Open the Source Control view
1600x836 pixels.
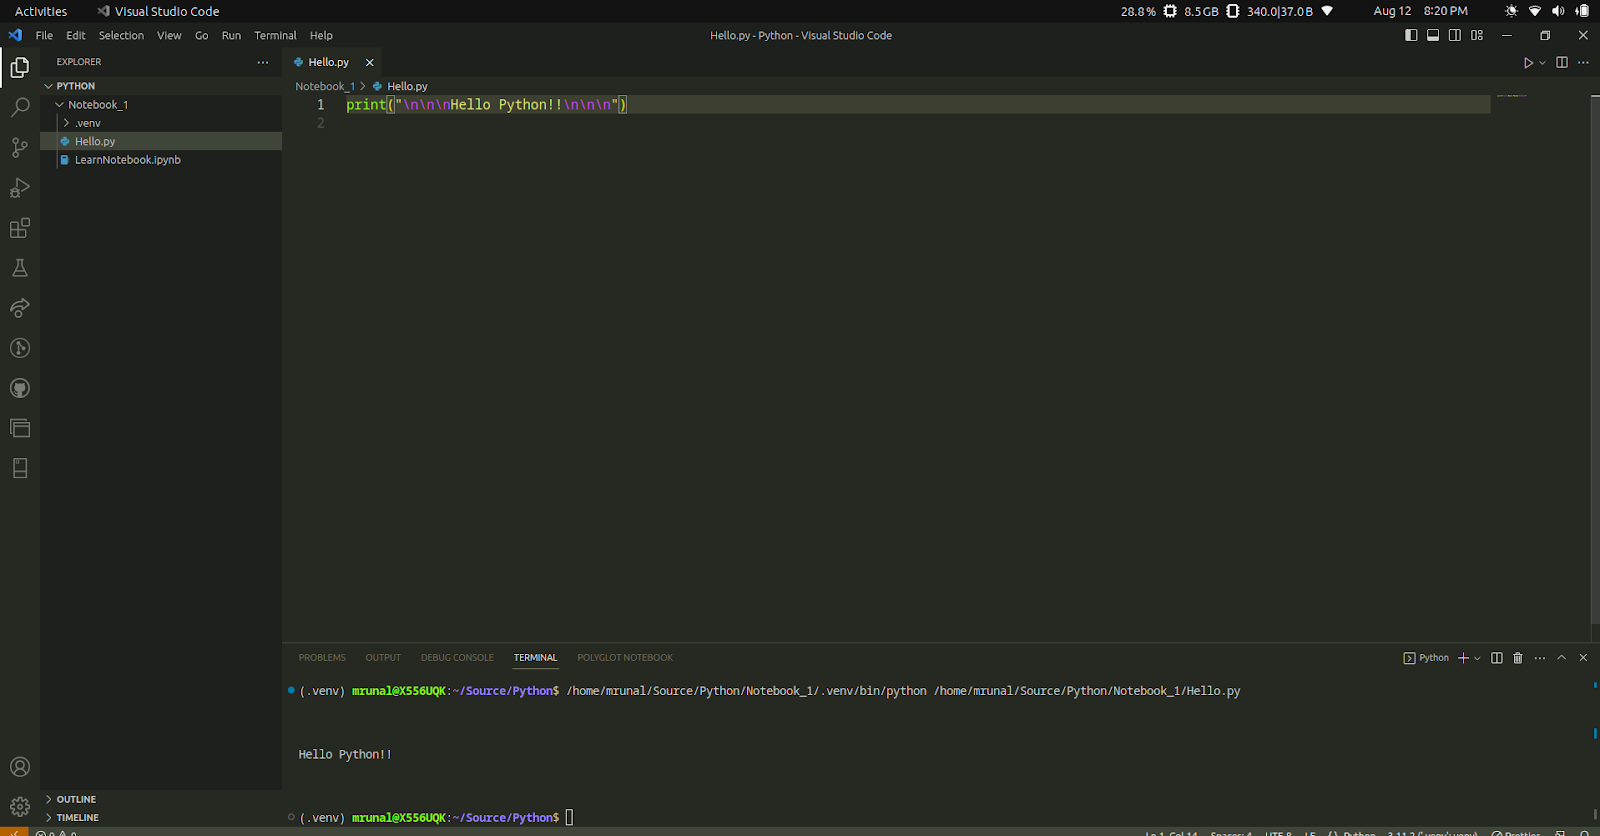tap(20, 147)
